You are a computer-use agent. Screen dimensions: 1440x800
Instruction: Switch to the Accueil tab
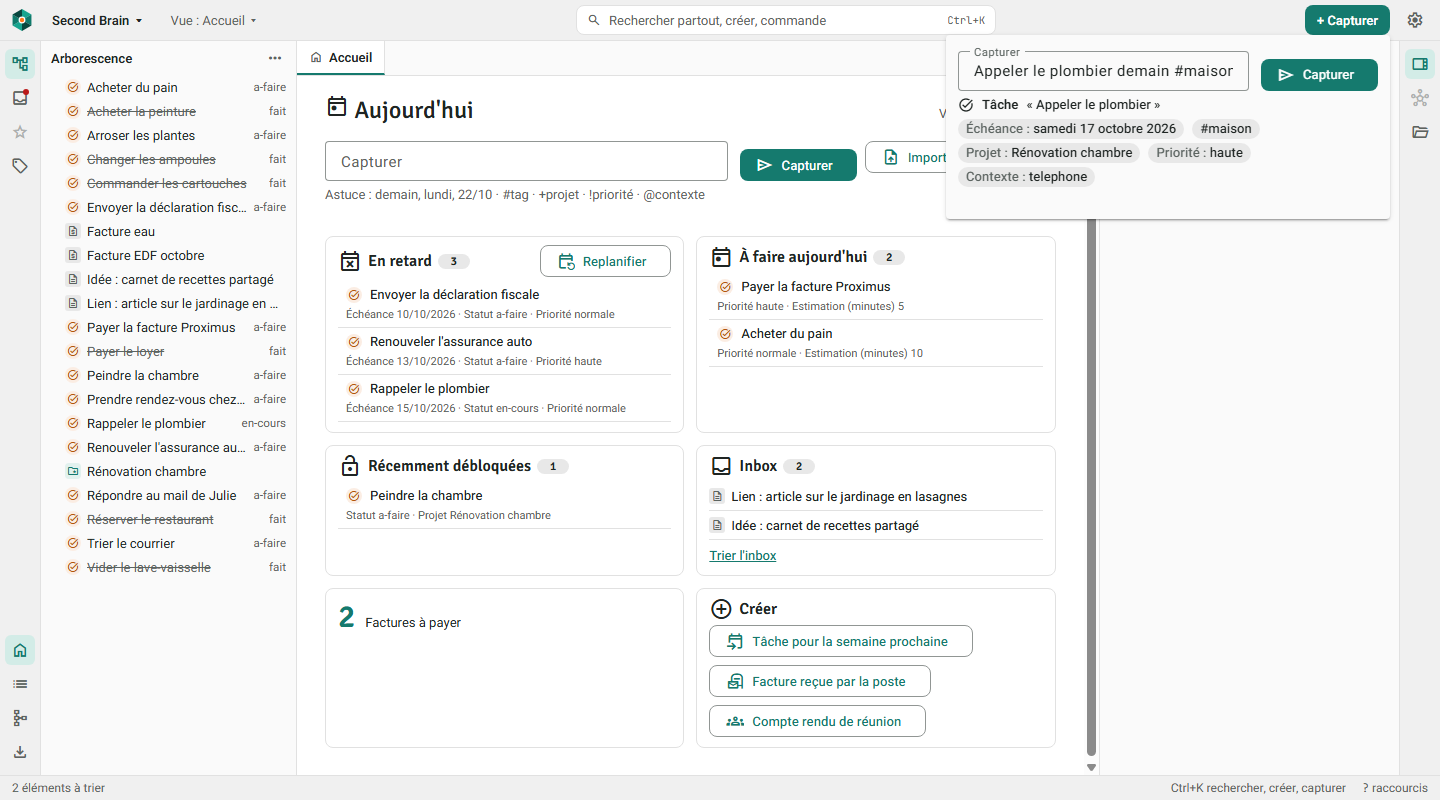click(341, 58)
